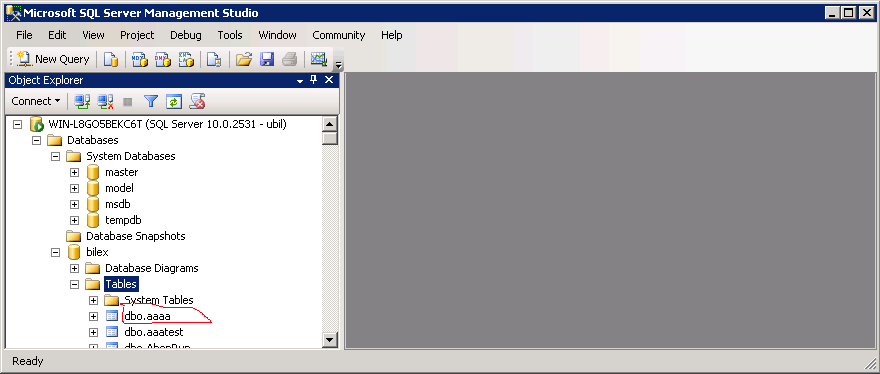
Task: Toggle the Object Explorer auto-hide pin
Action: pyautogui.click(x=314, y=80)
